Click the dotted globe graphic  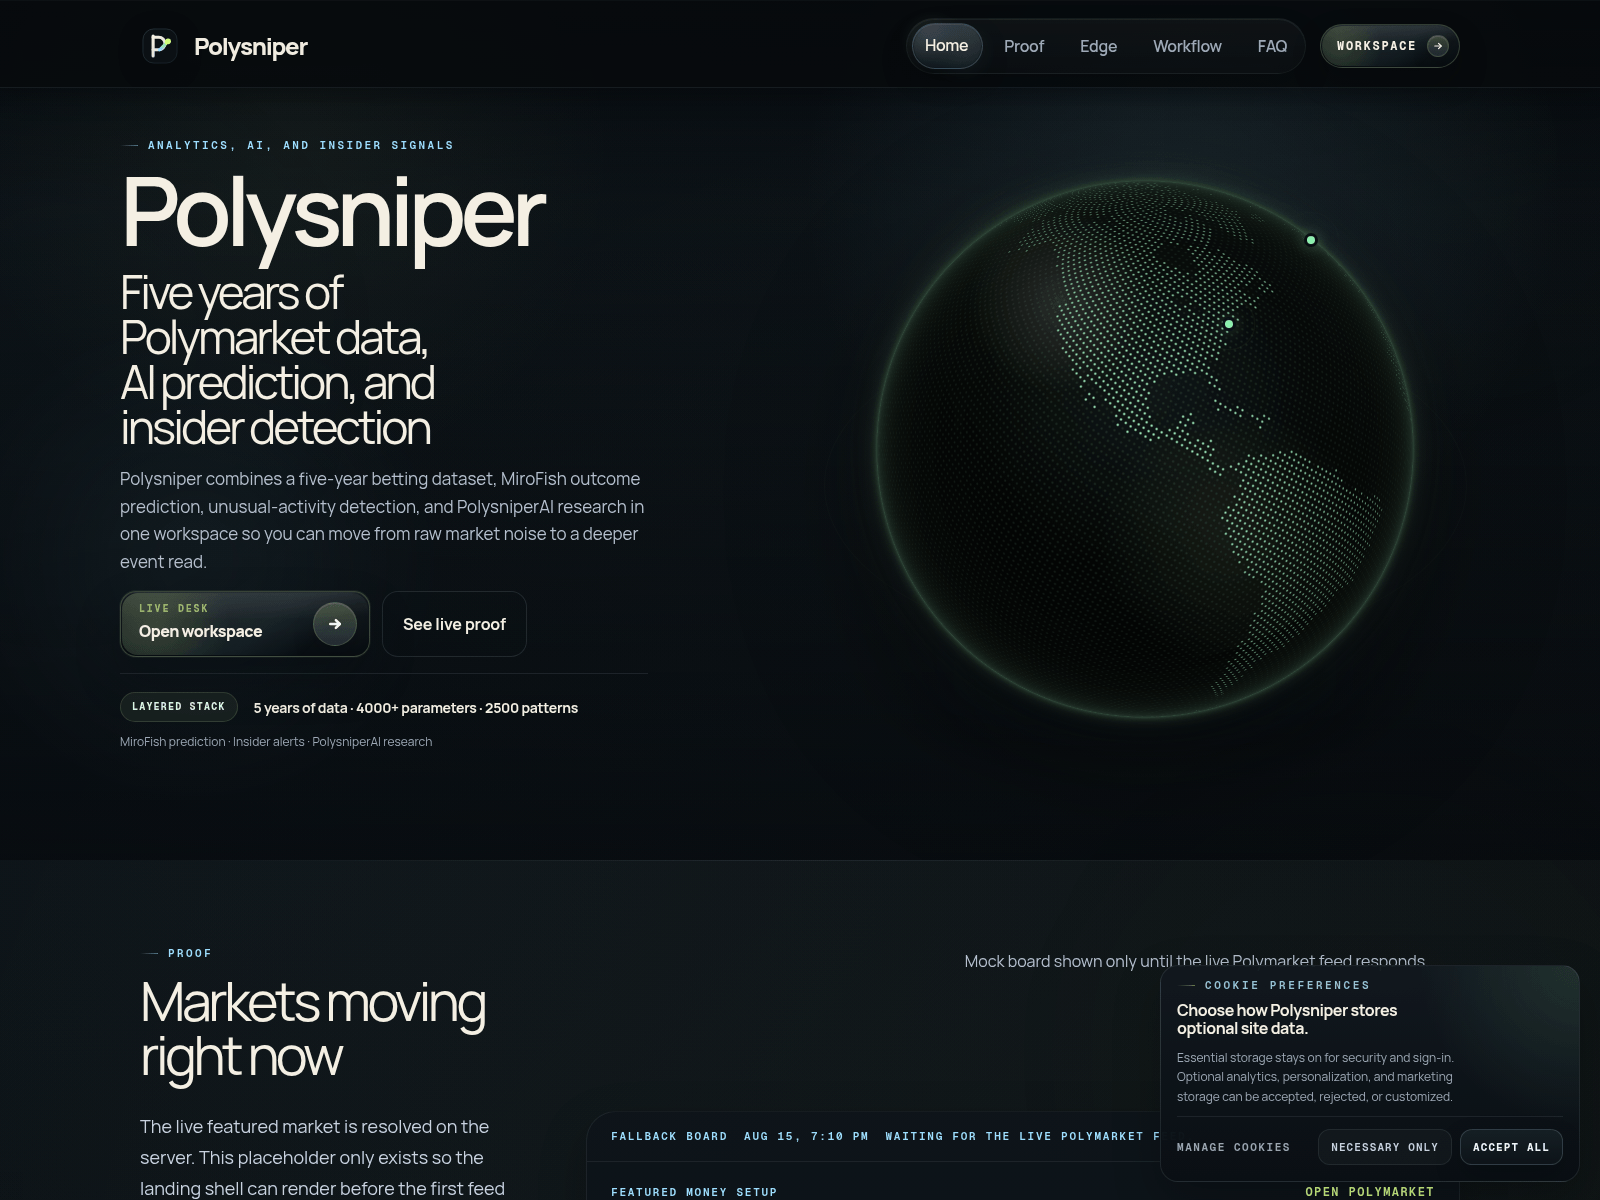pos(1145,449)
